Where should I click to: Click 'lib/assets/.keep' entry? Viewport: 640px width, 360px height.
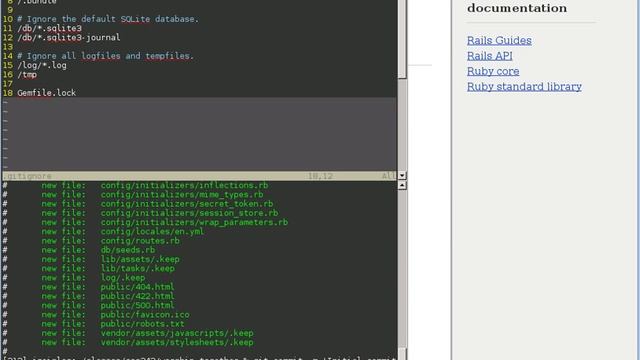(x=140, y=259)
